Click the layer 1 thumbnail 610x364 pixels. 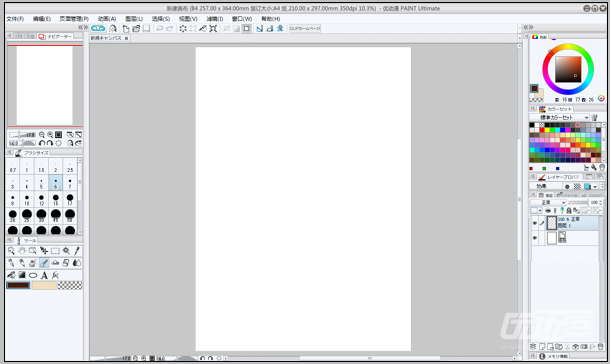click(552, 223)
